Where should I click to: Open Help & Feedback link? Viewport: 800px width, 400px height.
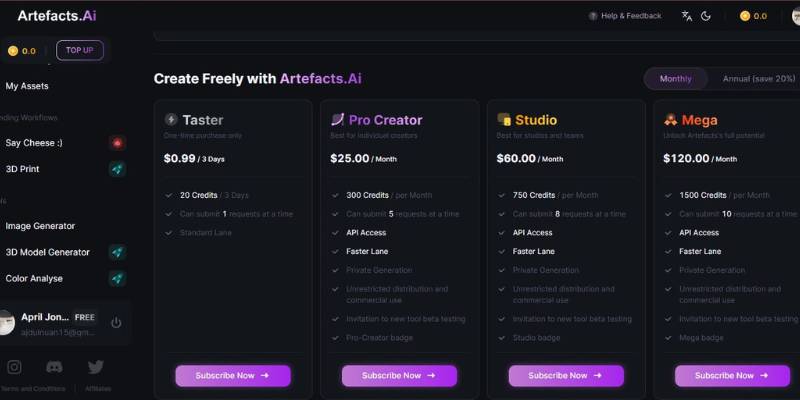(625, 16)
